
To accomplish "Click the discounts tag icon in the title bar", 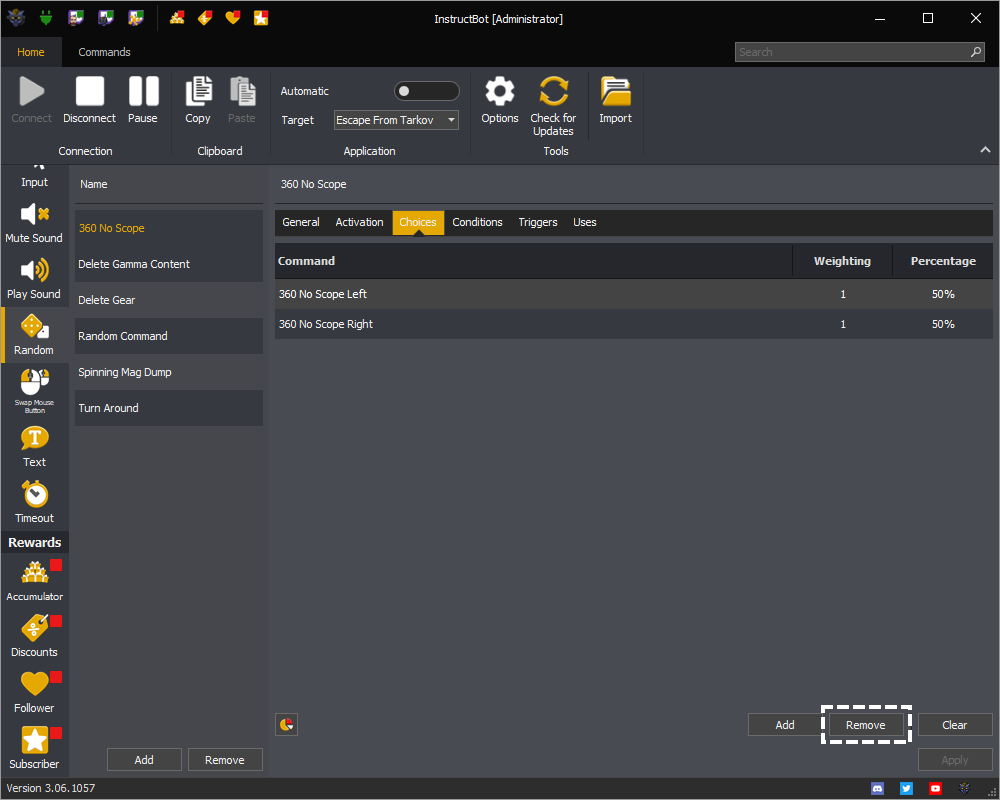I will 205,18.
